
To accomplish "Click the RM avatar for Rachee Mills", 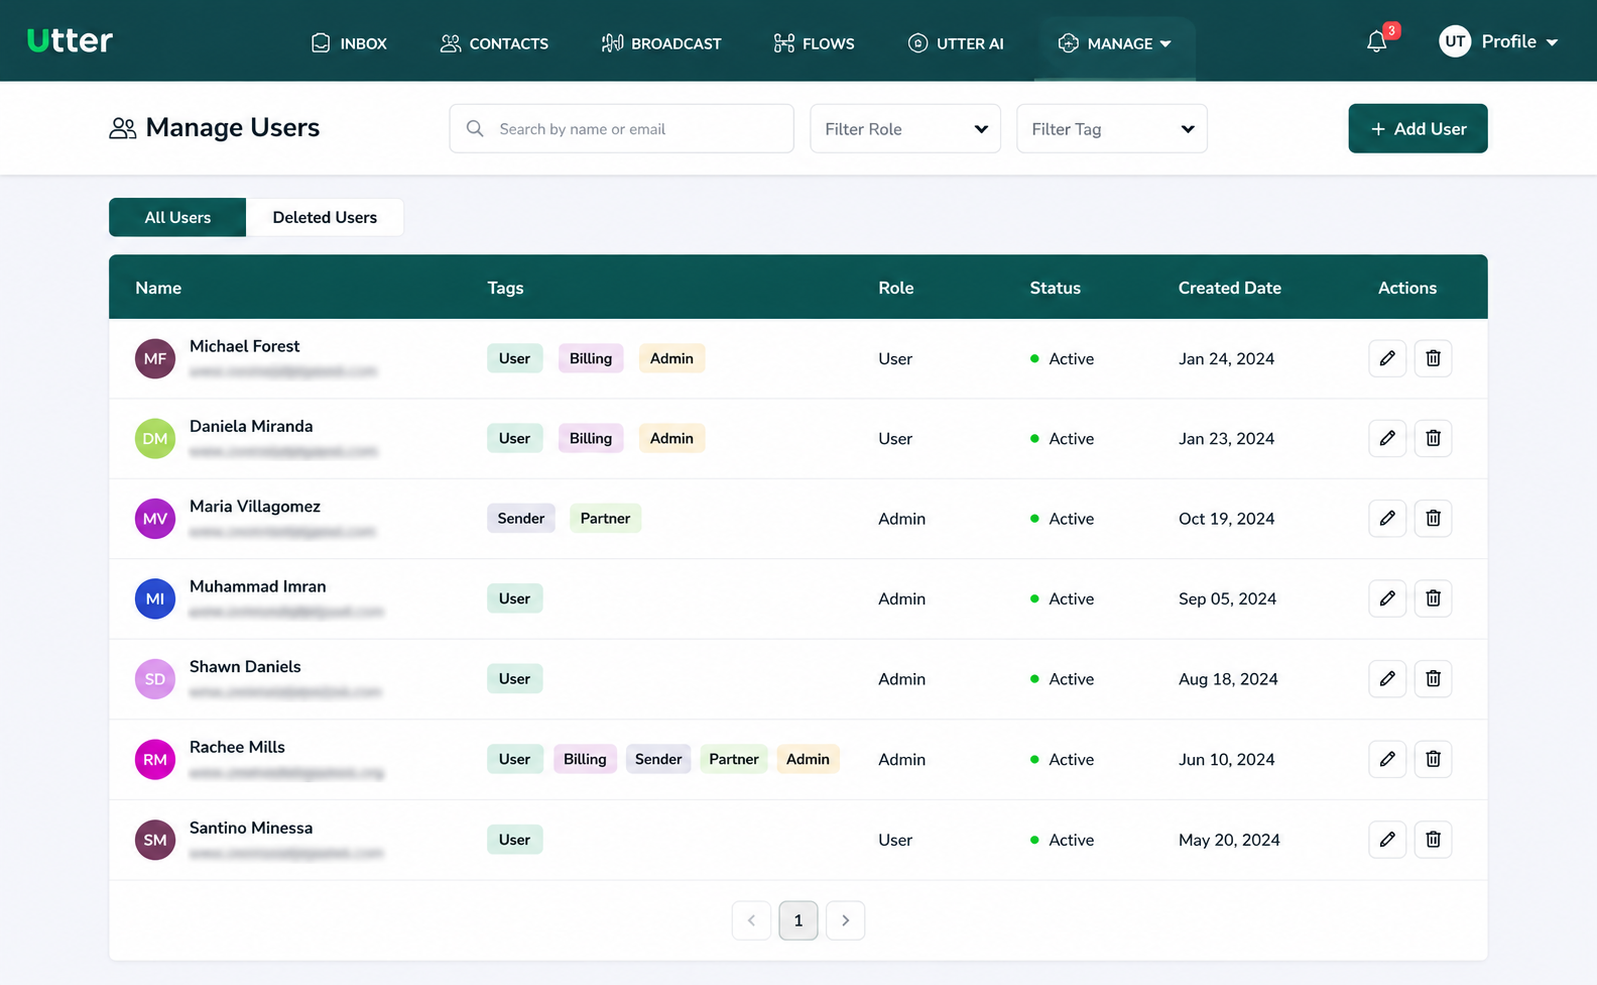I will [155, 759].
